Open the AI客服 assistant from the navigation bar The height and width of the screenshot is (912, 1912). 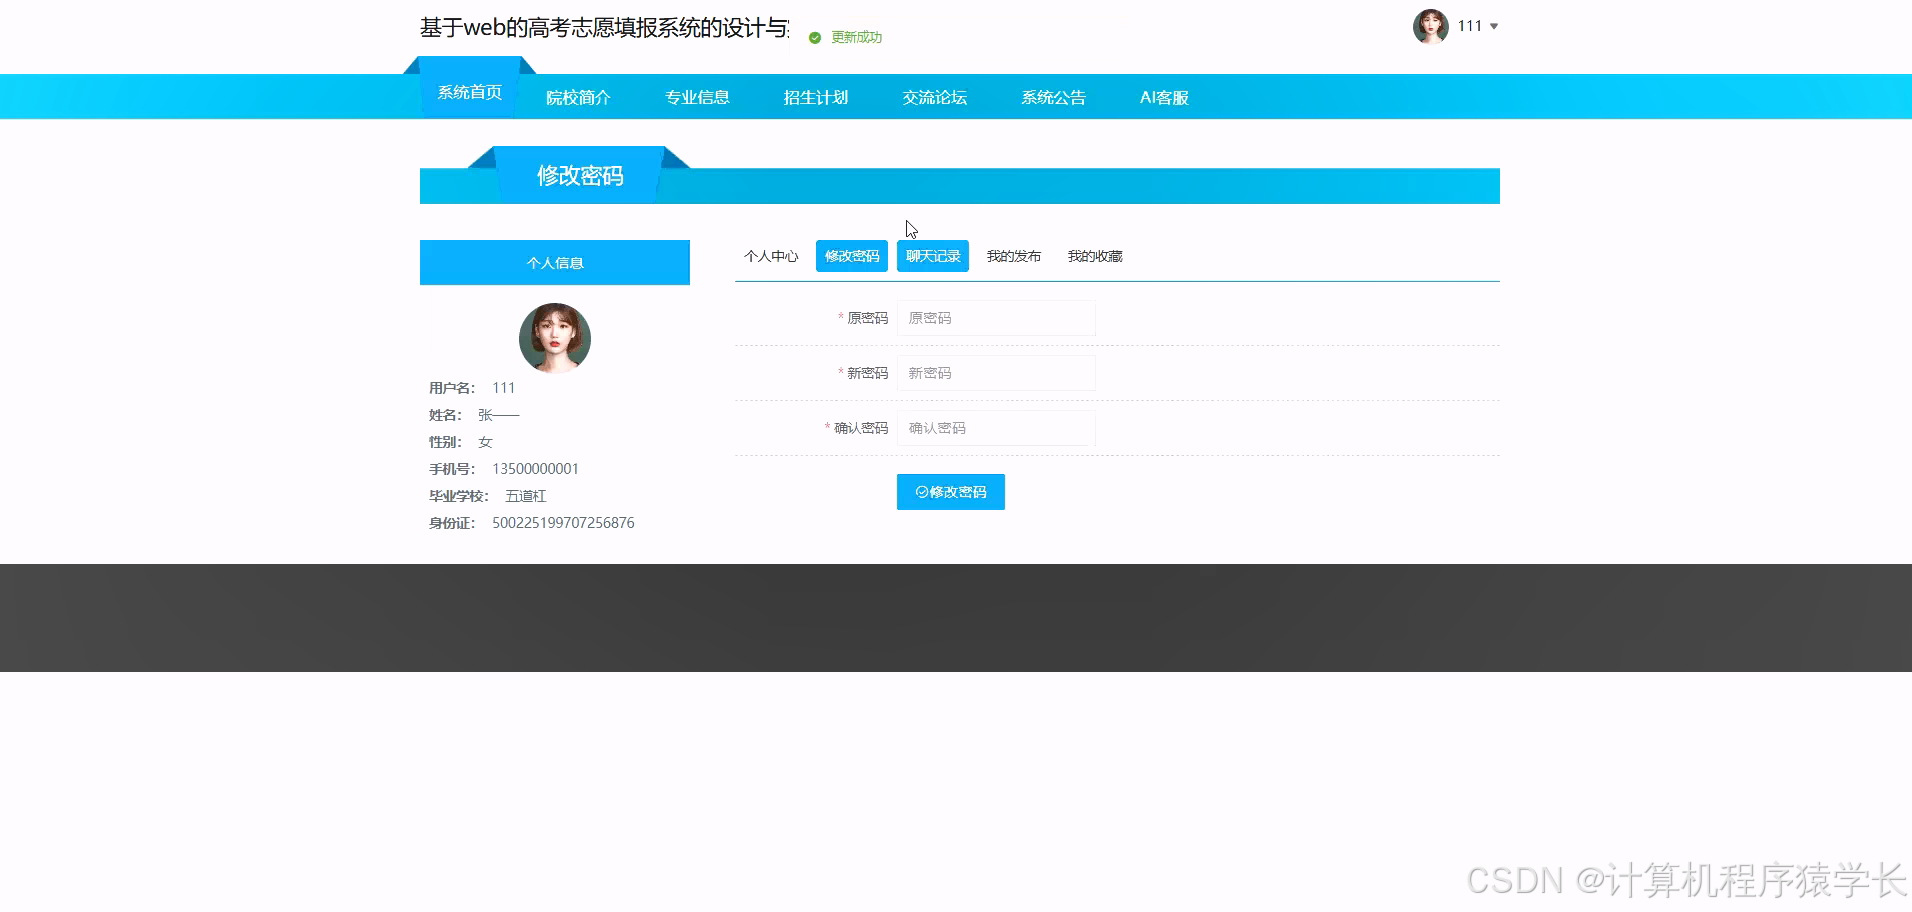pos(1163,97)
